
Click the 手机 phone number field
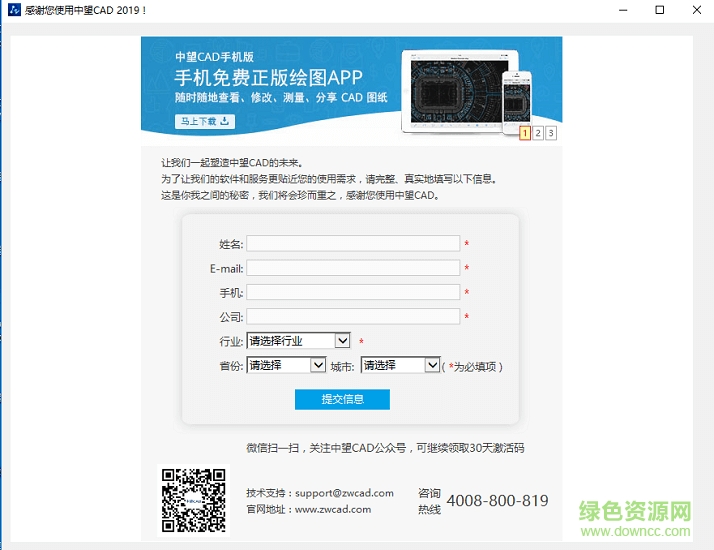353,293
